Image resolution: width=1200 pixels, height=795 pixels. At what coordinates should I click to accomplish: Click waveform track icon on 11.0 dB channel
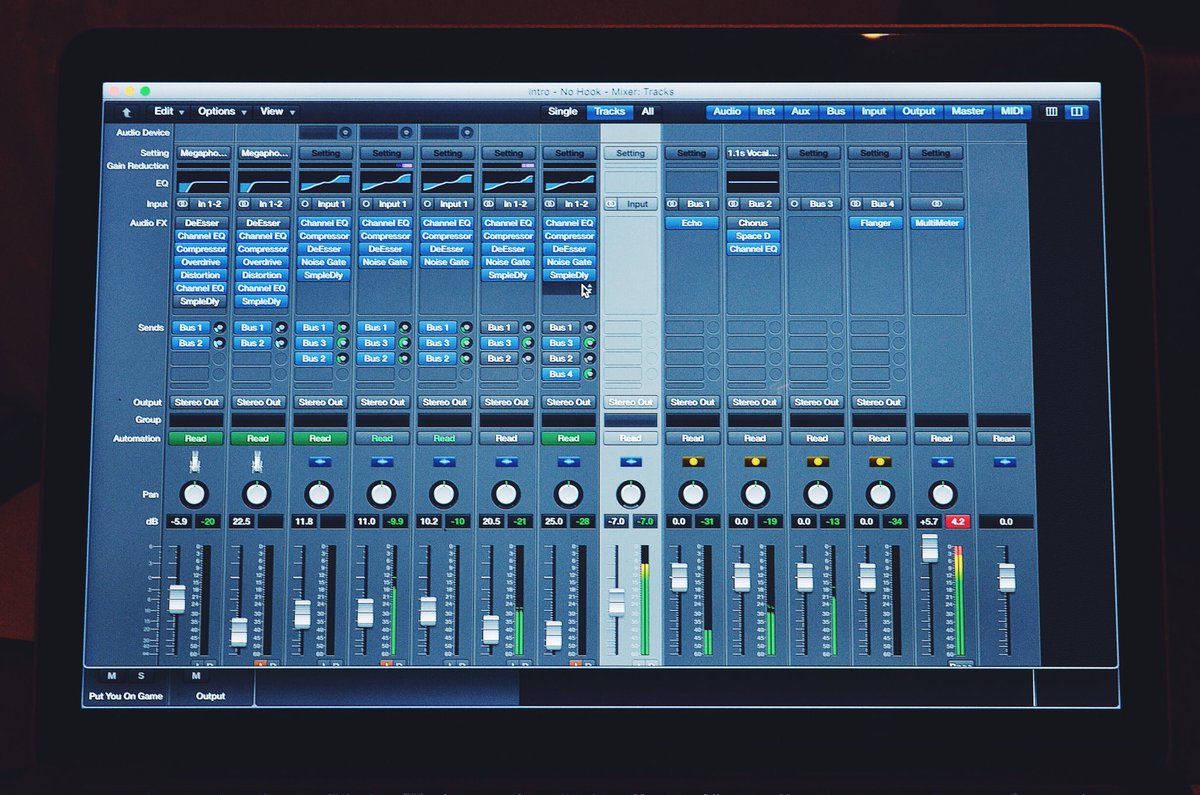click(382, 462)
